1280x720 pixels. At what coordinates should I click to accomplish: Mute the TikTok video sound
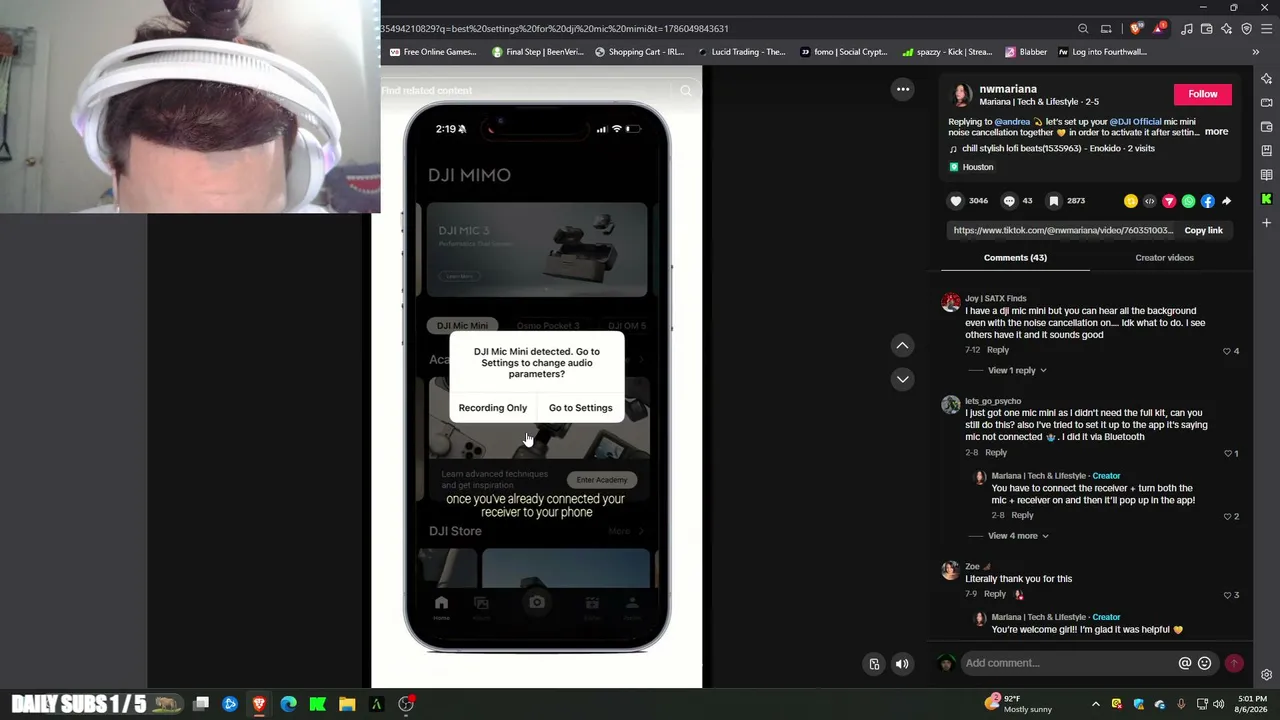pos(902,664)
